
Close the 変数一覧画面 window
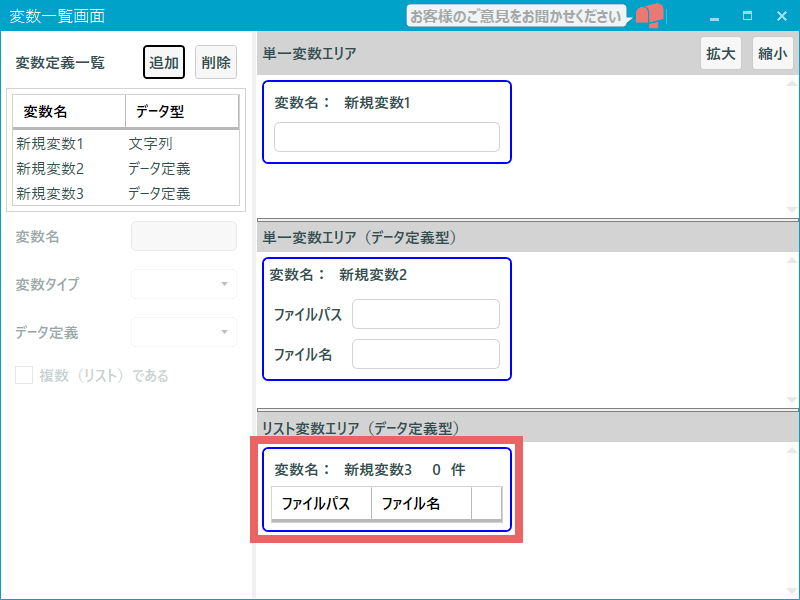tap(782, 16)
